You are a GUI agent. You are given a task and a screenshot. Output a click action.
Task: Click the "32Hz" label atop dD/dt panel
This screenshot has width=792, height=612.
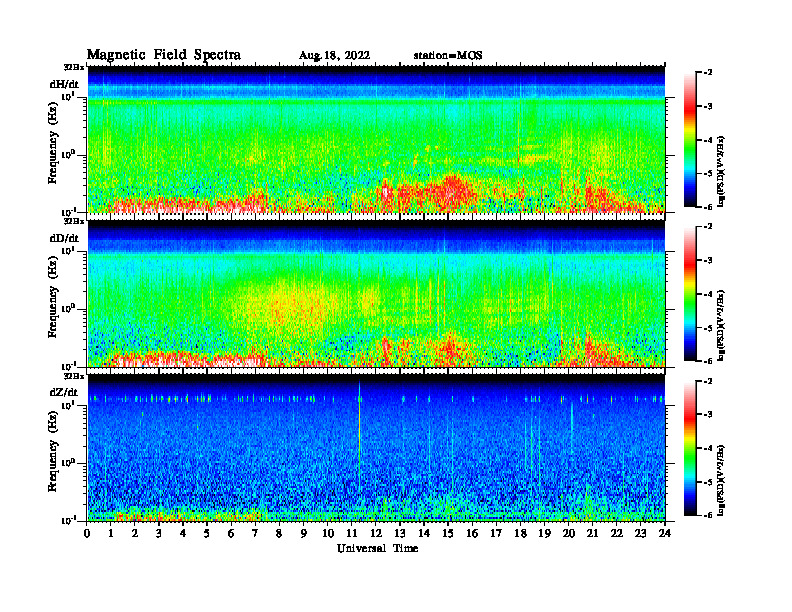tap(73, 221)
